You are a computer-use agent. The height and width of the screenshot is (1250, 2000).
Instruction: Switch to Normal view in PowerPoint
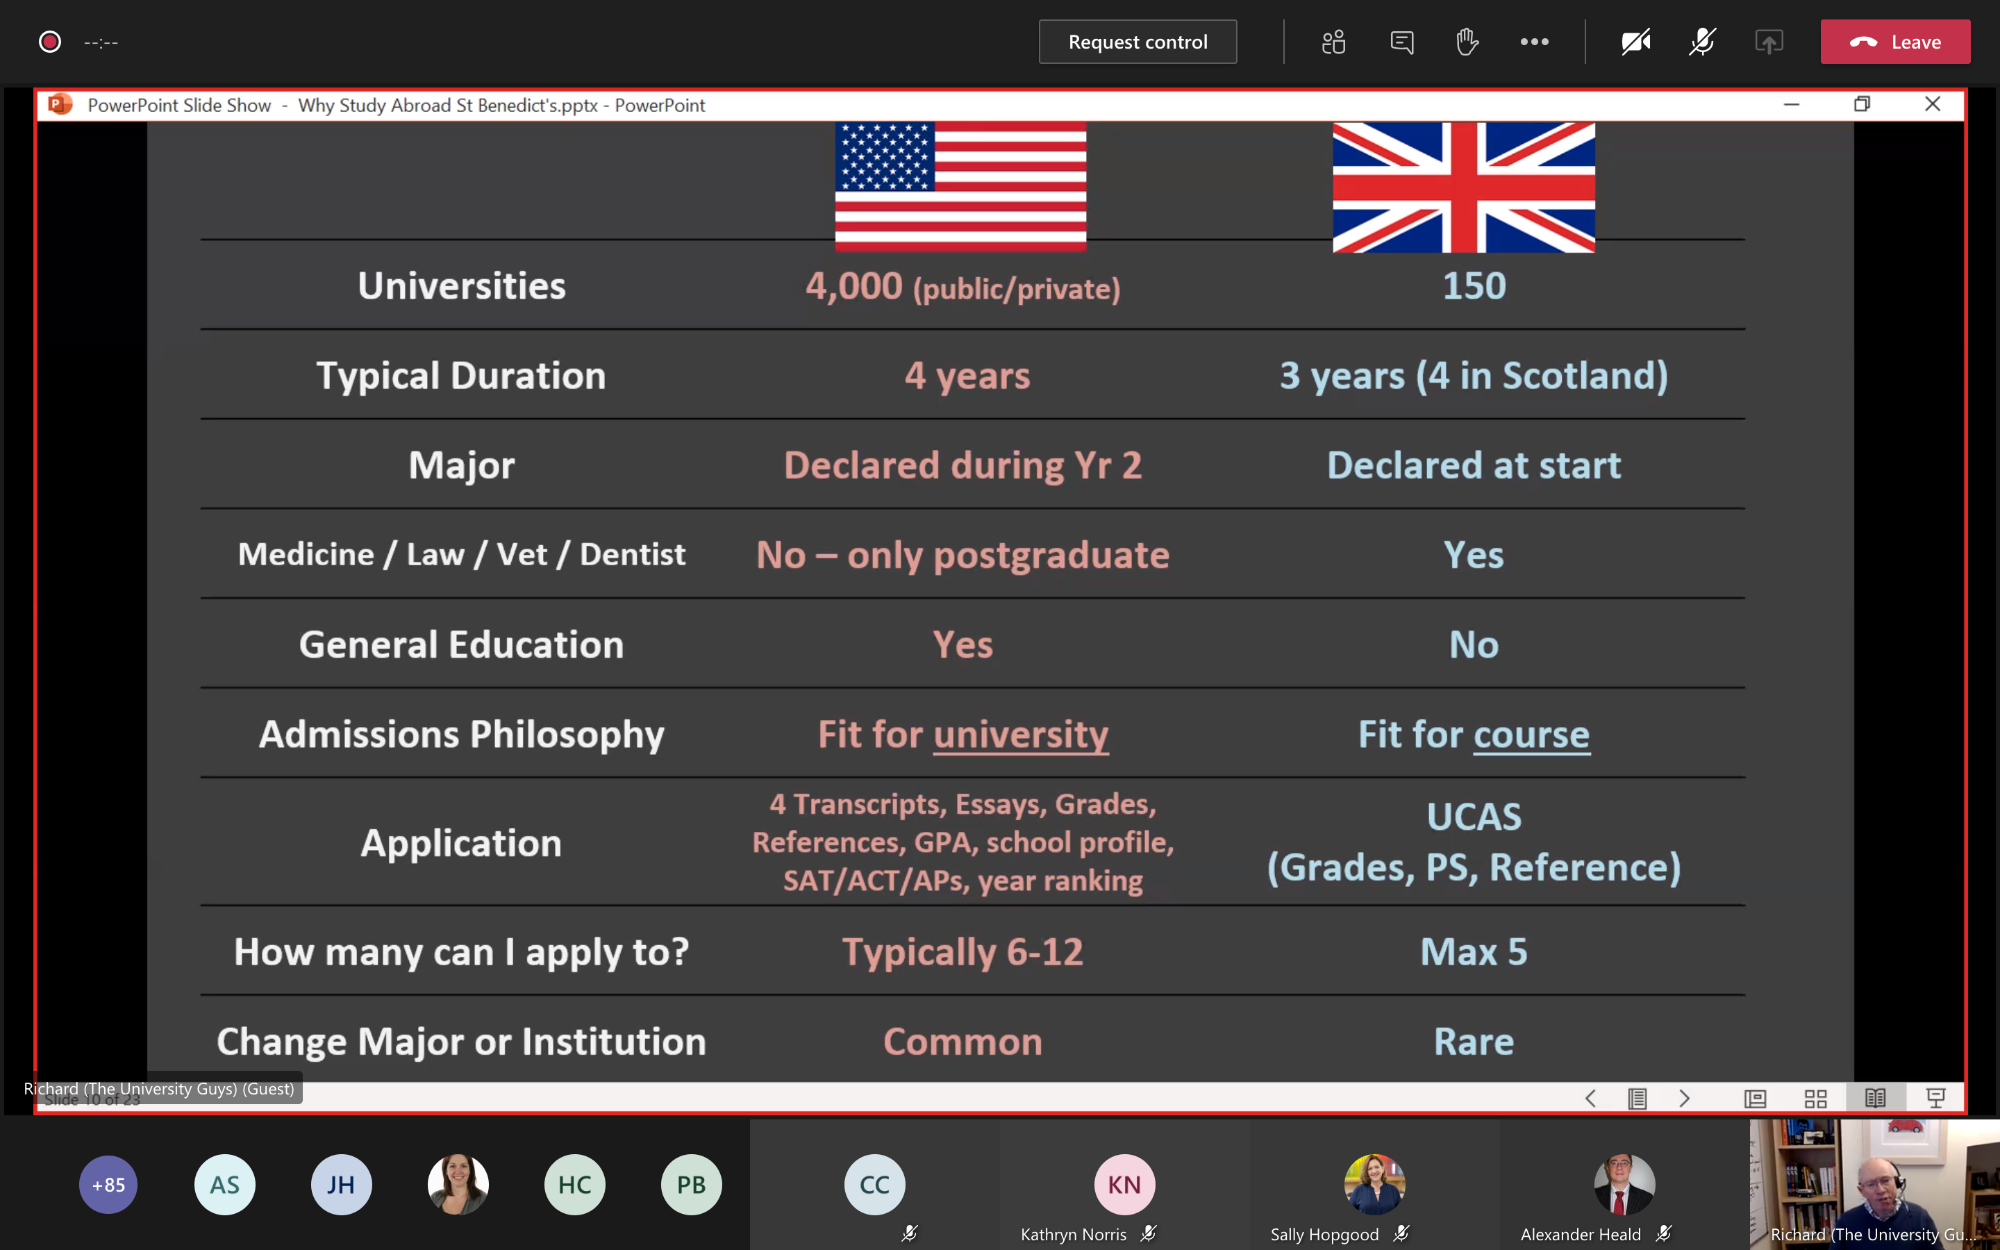(1755, 1098)
